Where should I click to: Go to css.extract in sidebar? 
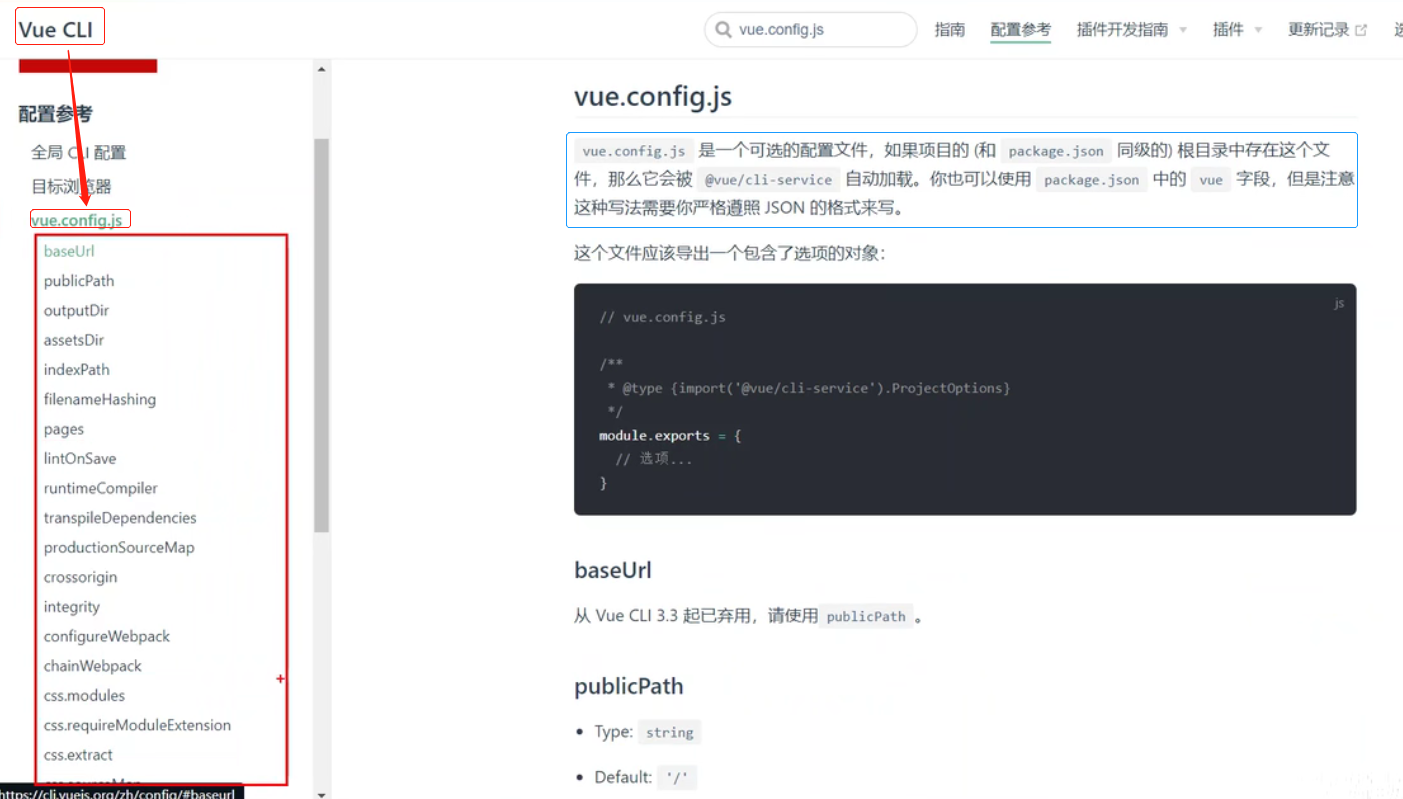[78, 755]
